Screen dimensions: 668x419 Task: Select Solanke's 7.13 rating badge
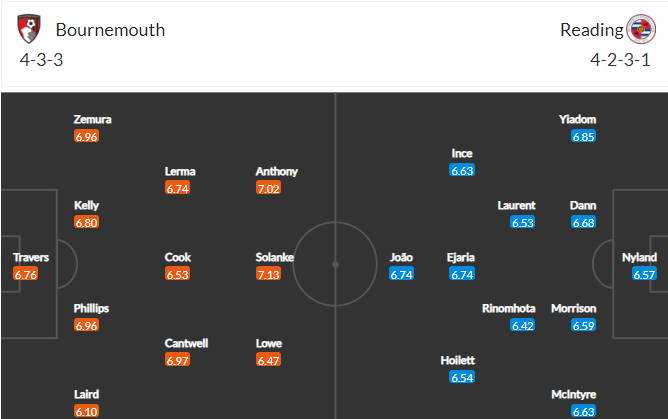(x=268, y=274)
